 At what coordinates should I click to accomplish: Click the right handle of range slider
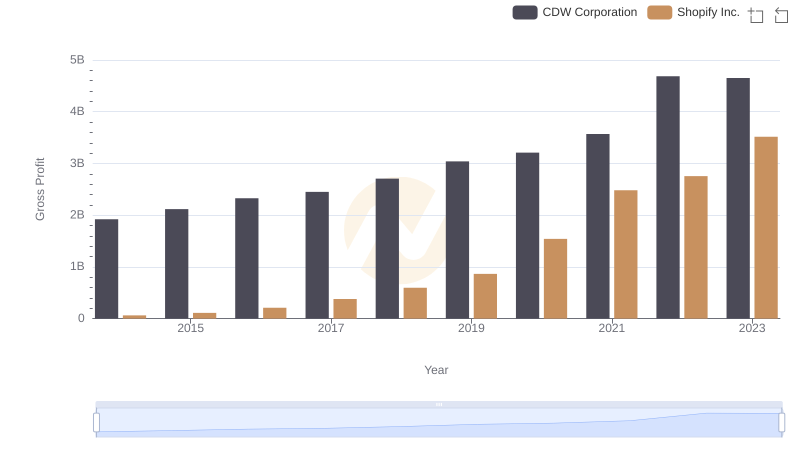point(782,422)
